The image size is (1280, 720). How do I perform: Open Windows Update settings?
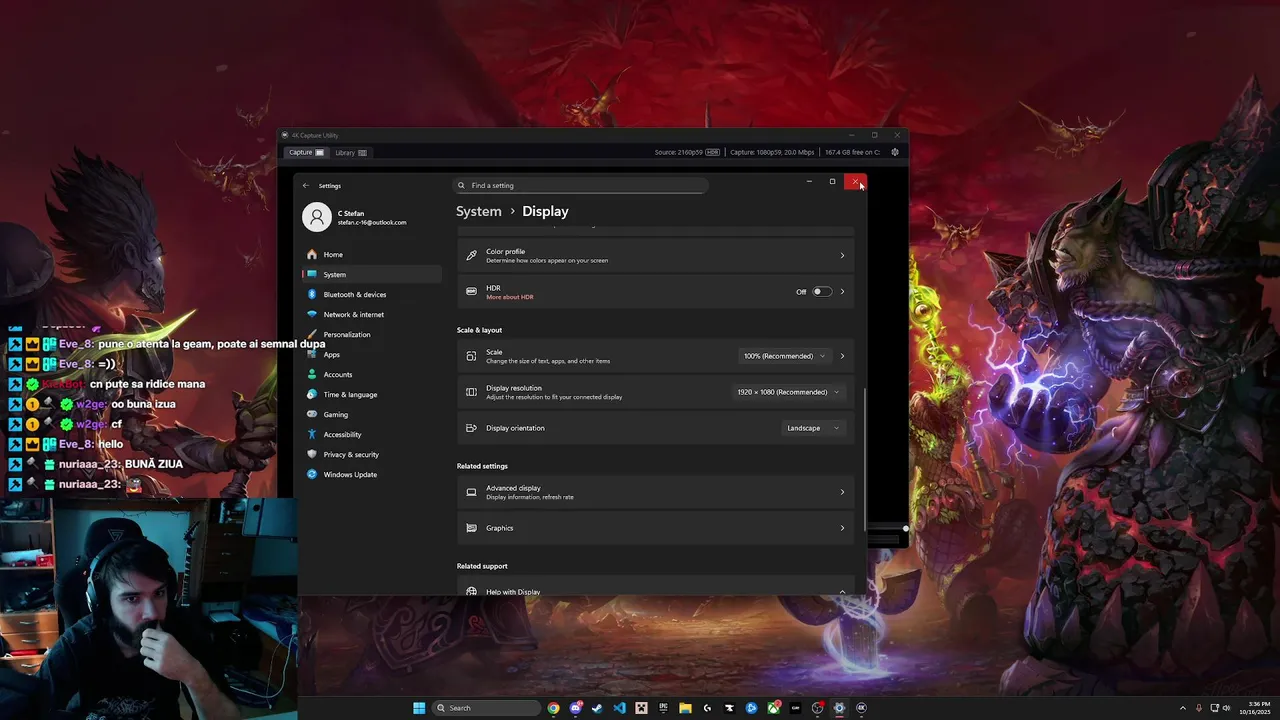click(370, 474)
